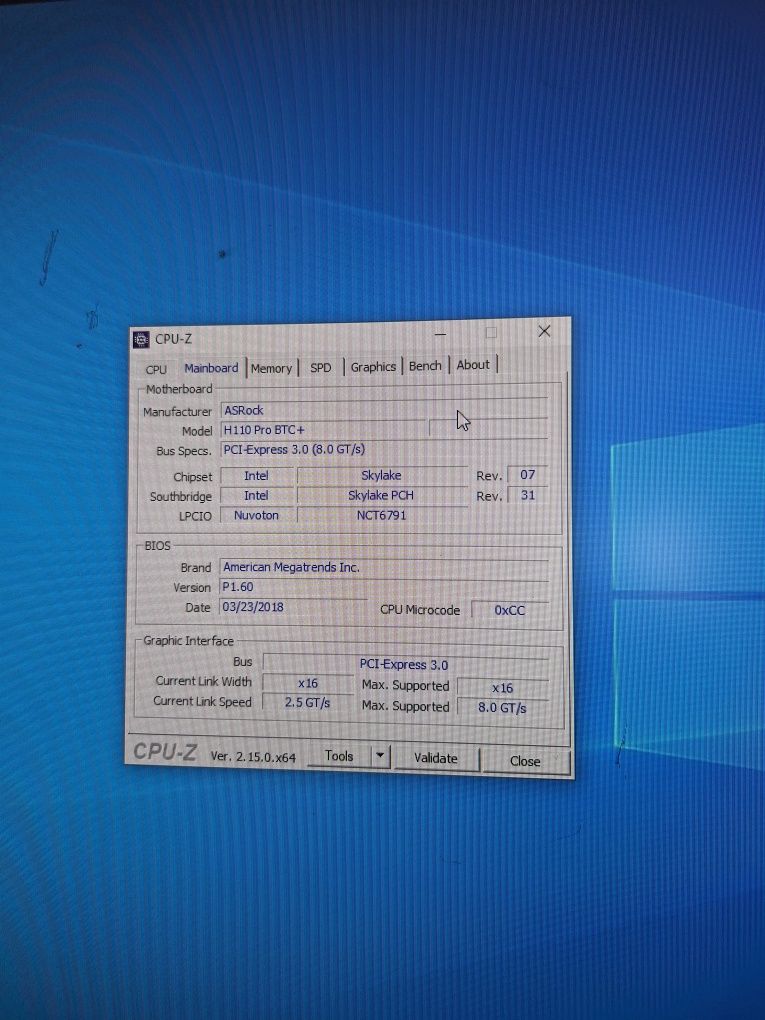Select the ASRock manufacturer field
The width and height of the screenshot is (765, 1020).
click(x=384, y=410)
